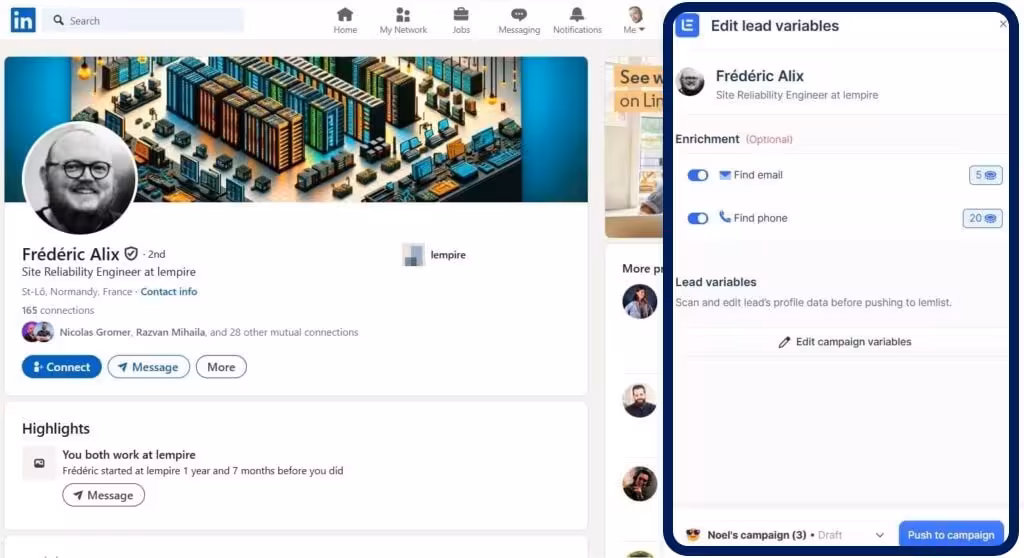This screenshot has width=1024, height=558.
Task: Close the Edit lead variables panel
Action: coord(1003,24)
